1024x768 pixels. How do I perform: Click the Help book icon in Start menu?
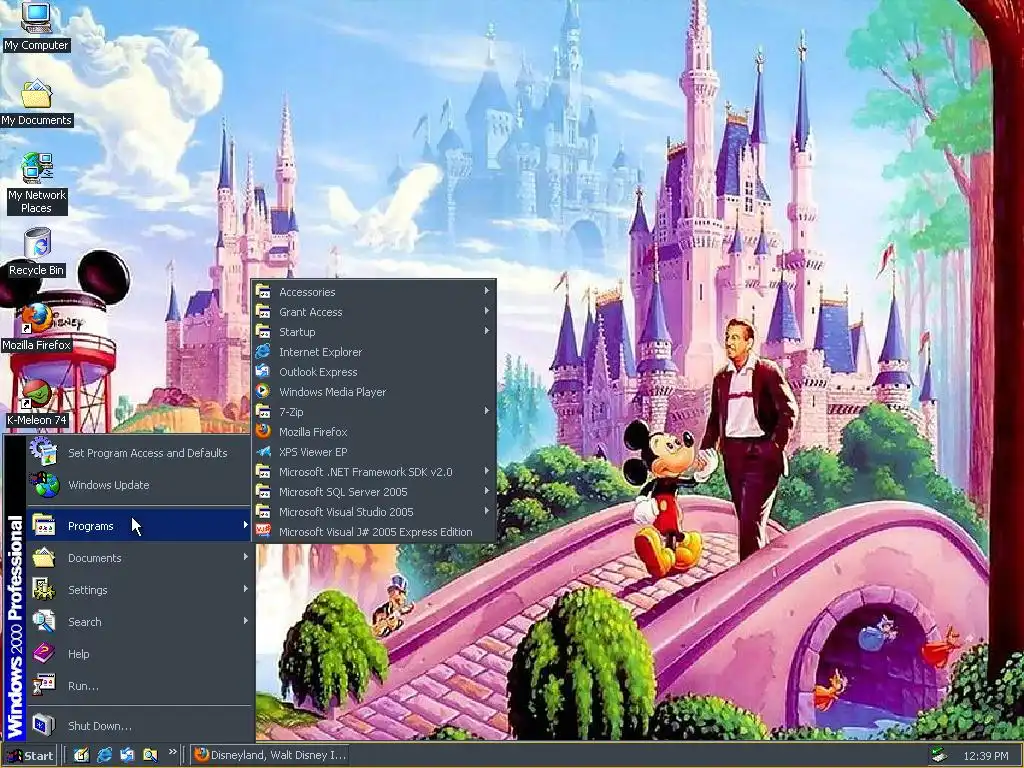tap(44, 653)
